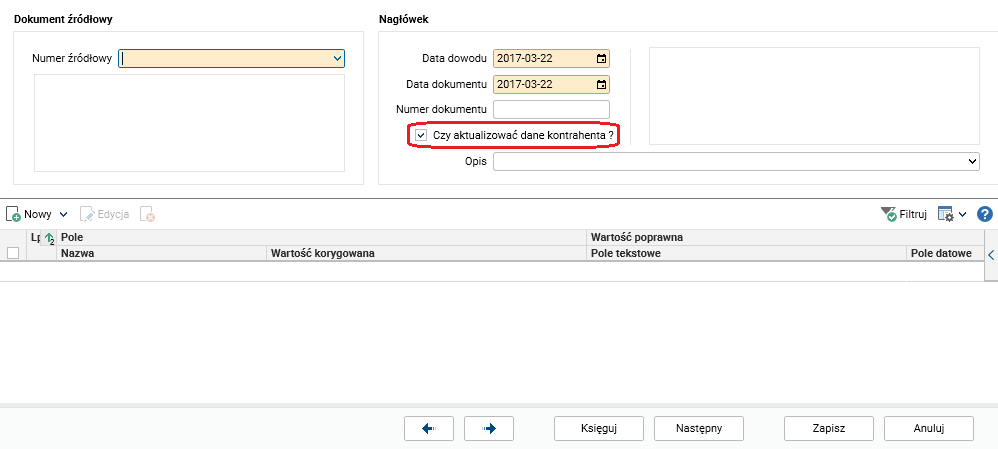Expand the Numer źródłowy dropdown
Viewport: 998px width, 449px height.
tap(337, 59)
